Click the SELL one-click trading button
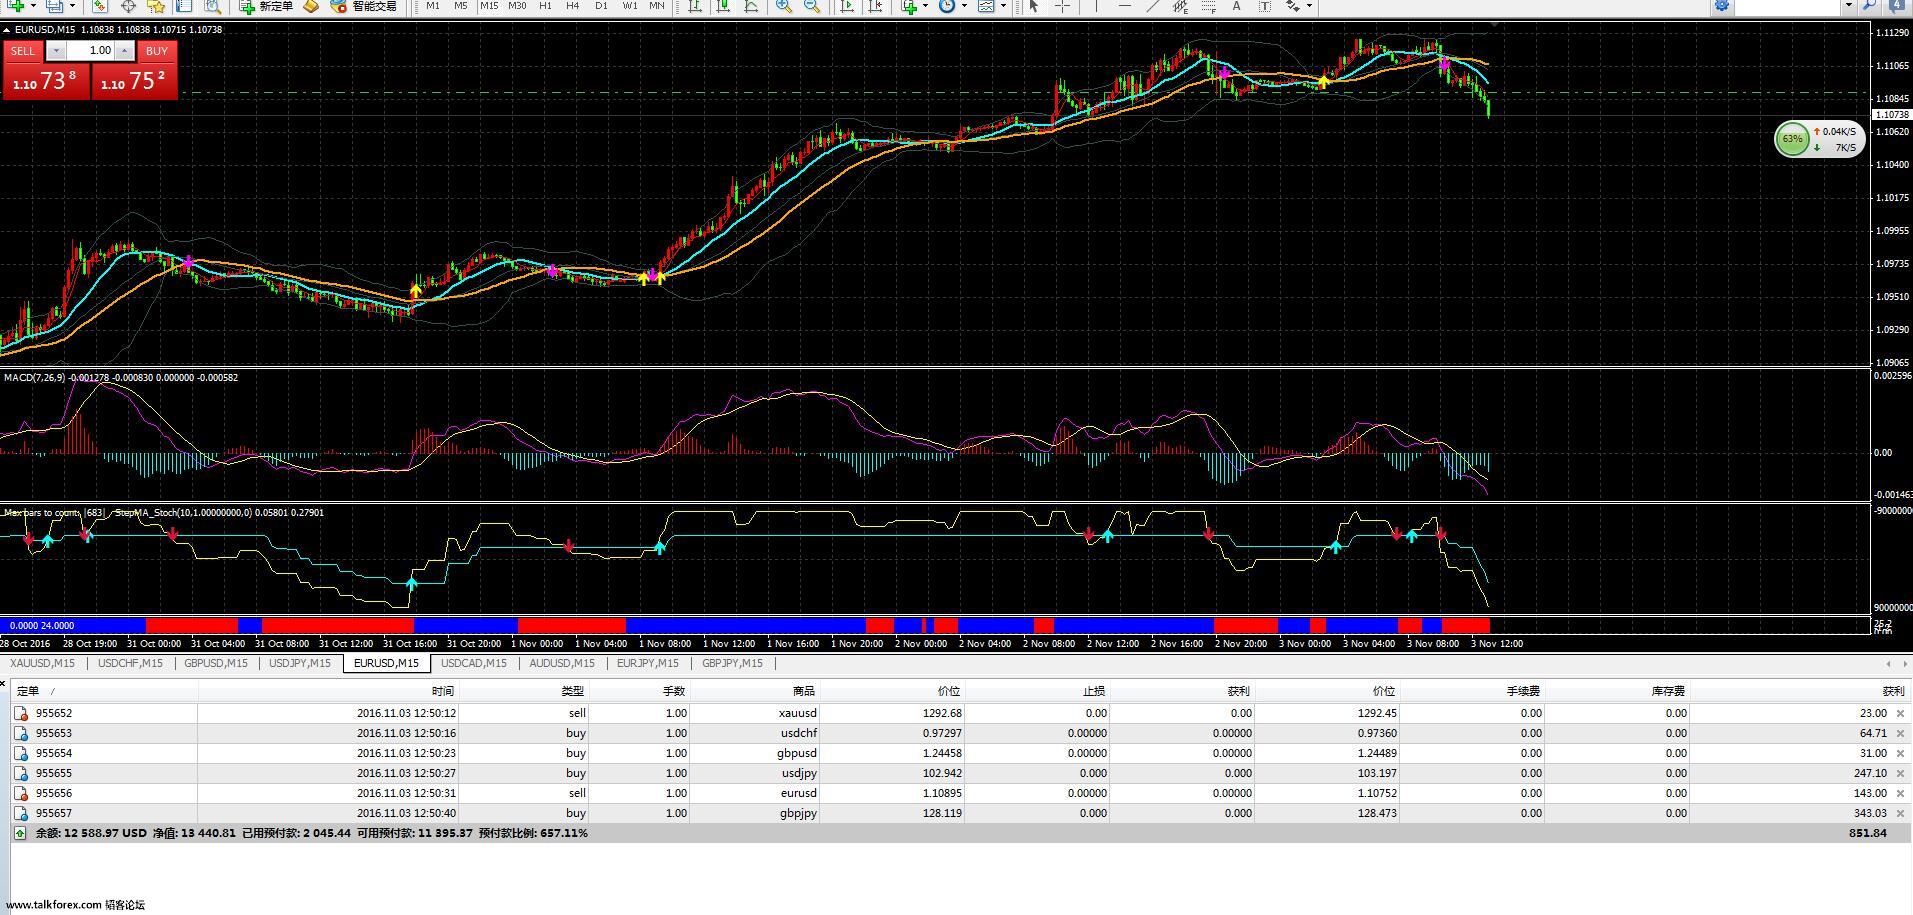The height and width of the screenshot is (915, 1913). click(x=23, y=51)
